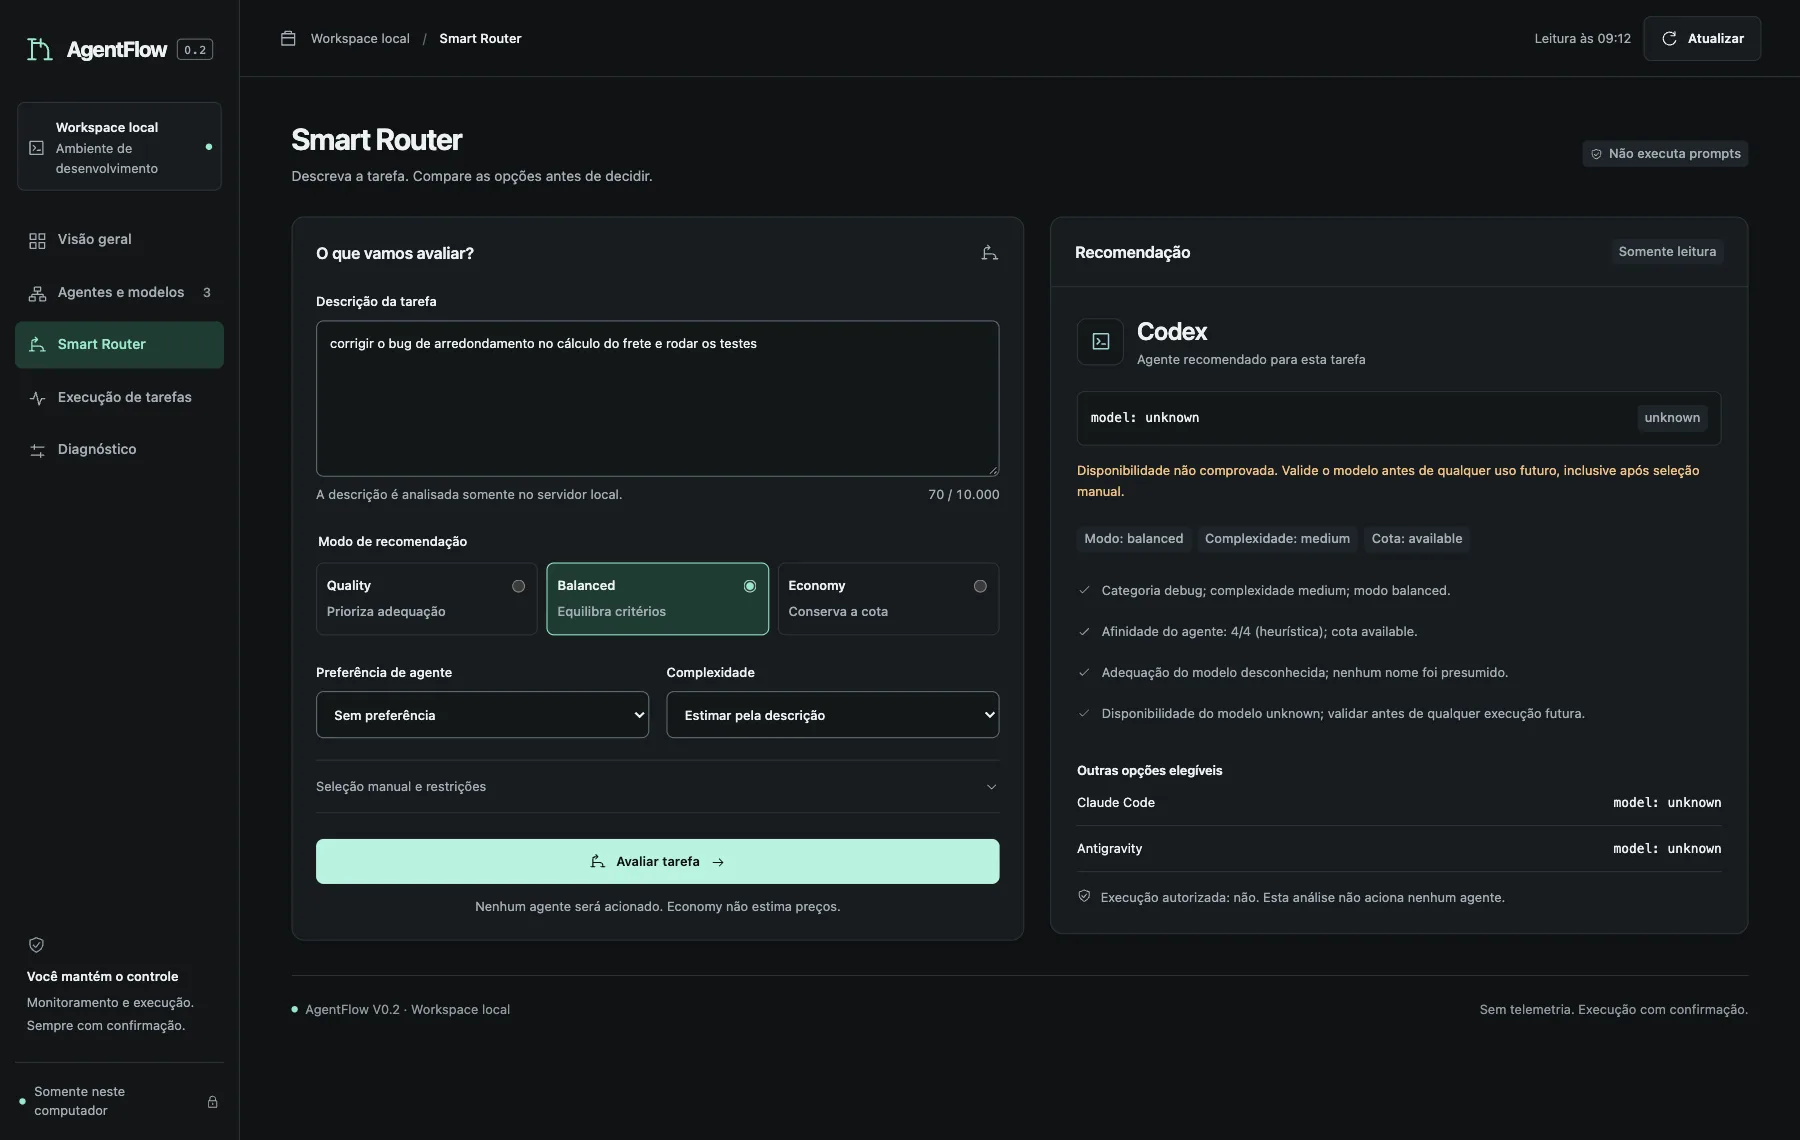
Task: Click the Agentes e modelos count 3
Action: [x=207, y=293]
